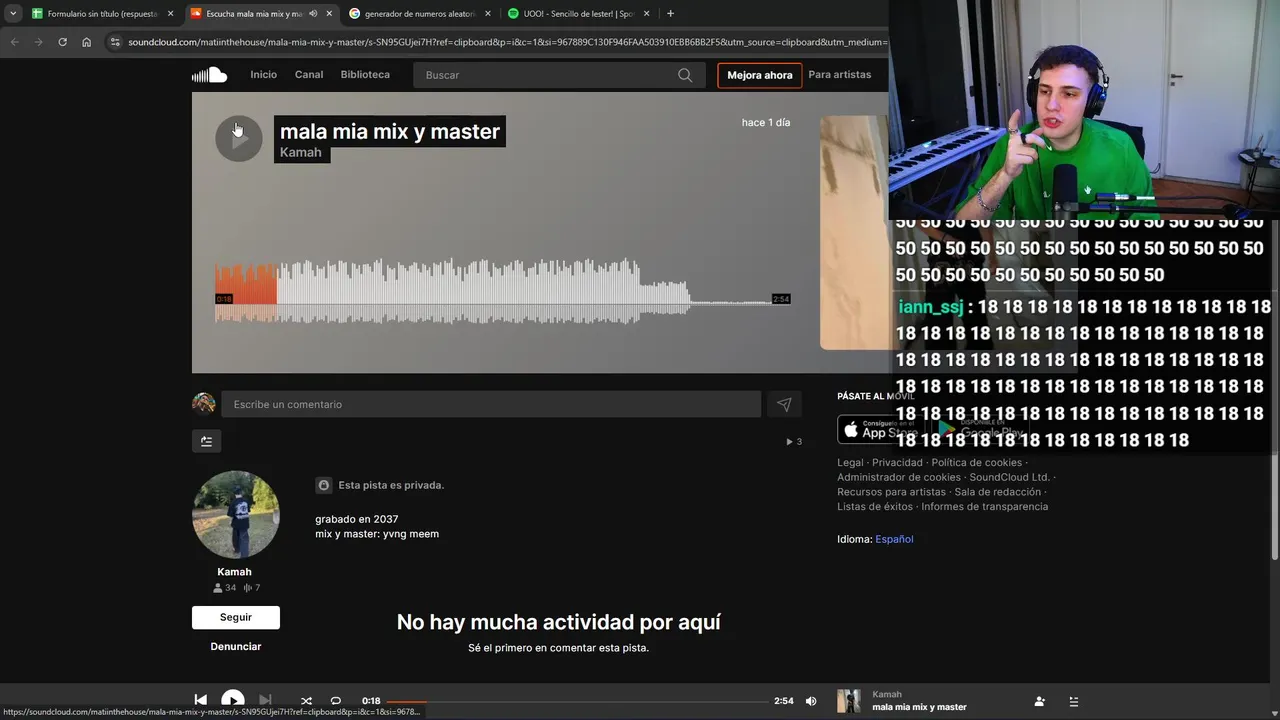Open the Inicio menu item
The image size is (1280, 720).
tap(264, 75)
